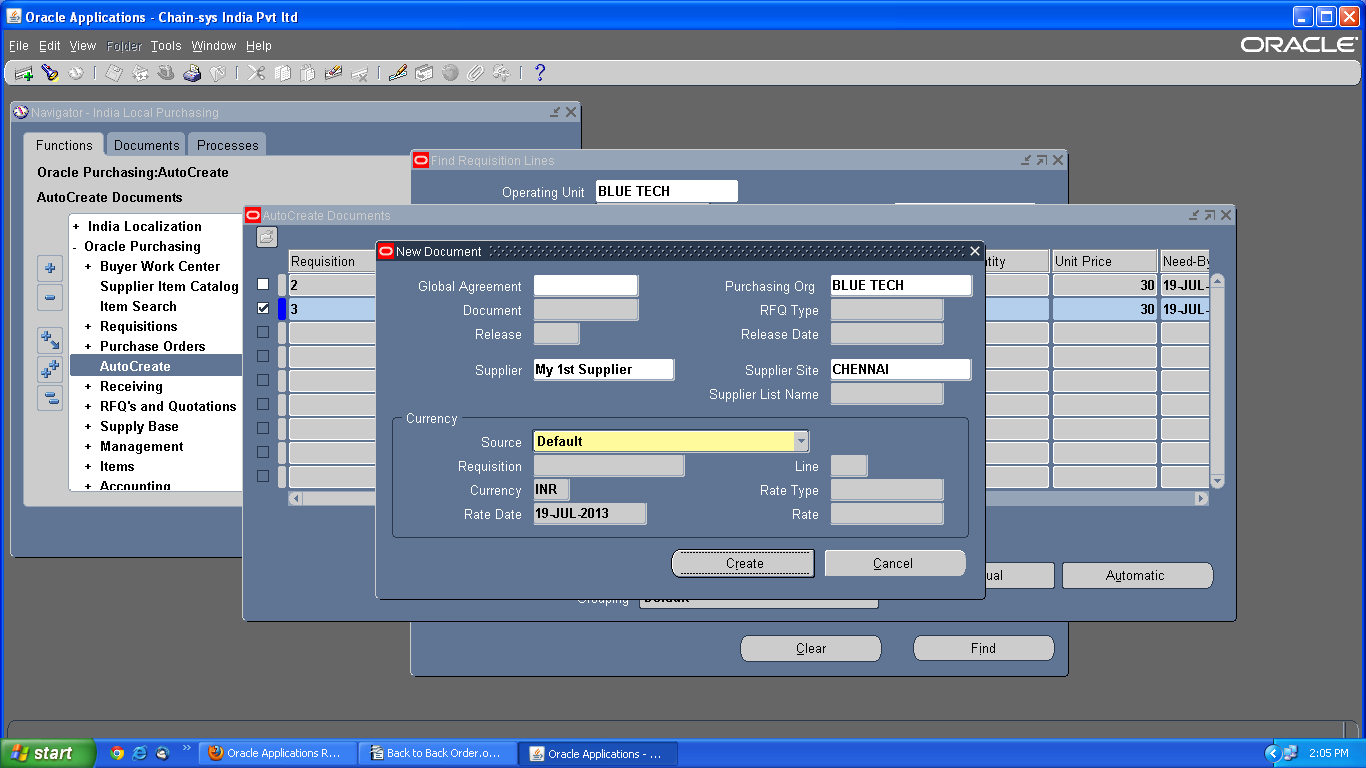Image resolution: width=1366 pixels, height=768 pixels.
Task: Expand the RFQ's and Quotations node
Action: [x=88, y=407]
